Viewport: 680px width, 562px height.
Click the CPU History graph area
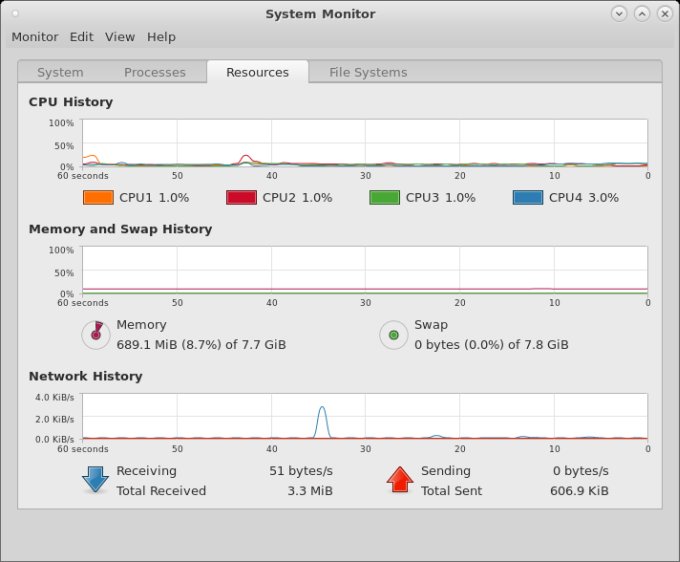click(x=364, y=143)
